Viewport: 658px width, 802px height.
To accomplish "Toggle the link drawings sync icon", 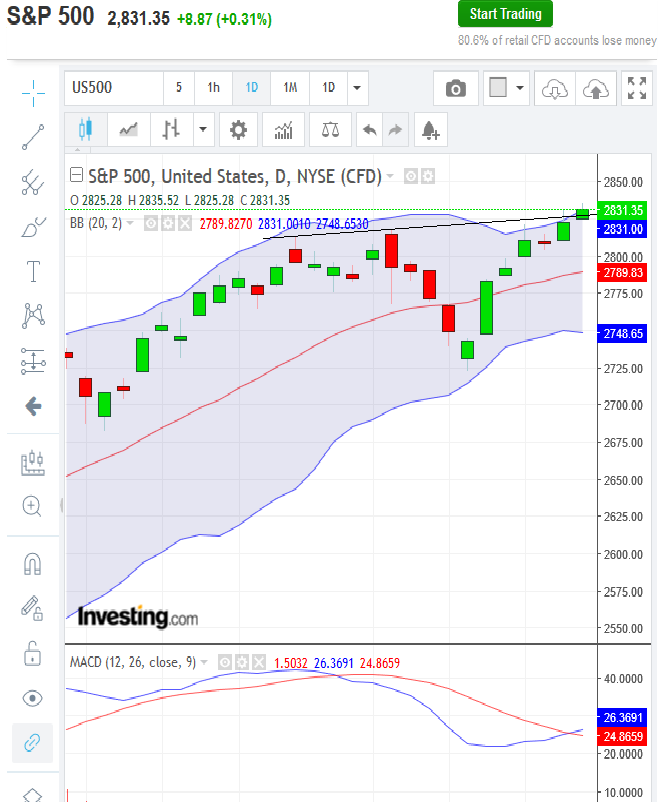I will (32, 743).
